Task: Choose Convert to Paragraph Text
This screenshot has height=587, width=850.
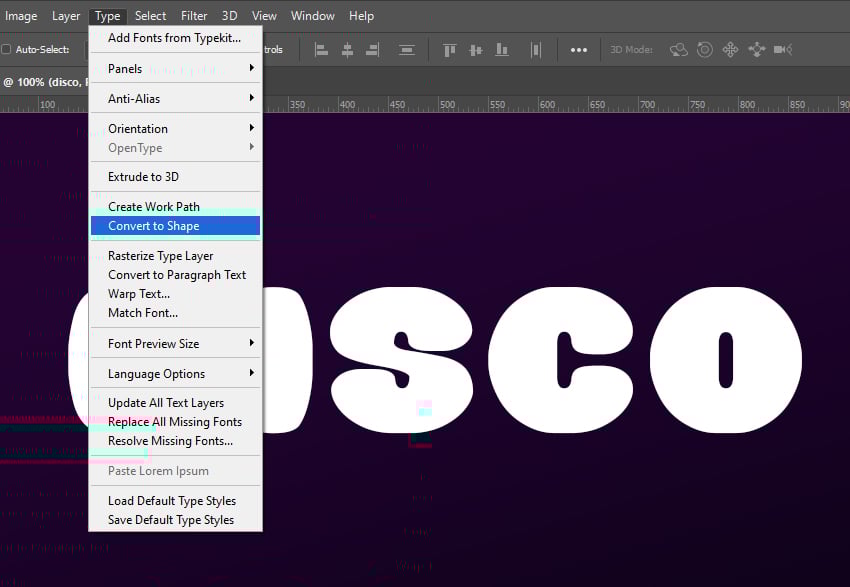Action: coord(175,275)
